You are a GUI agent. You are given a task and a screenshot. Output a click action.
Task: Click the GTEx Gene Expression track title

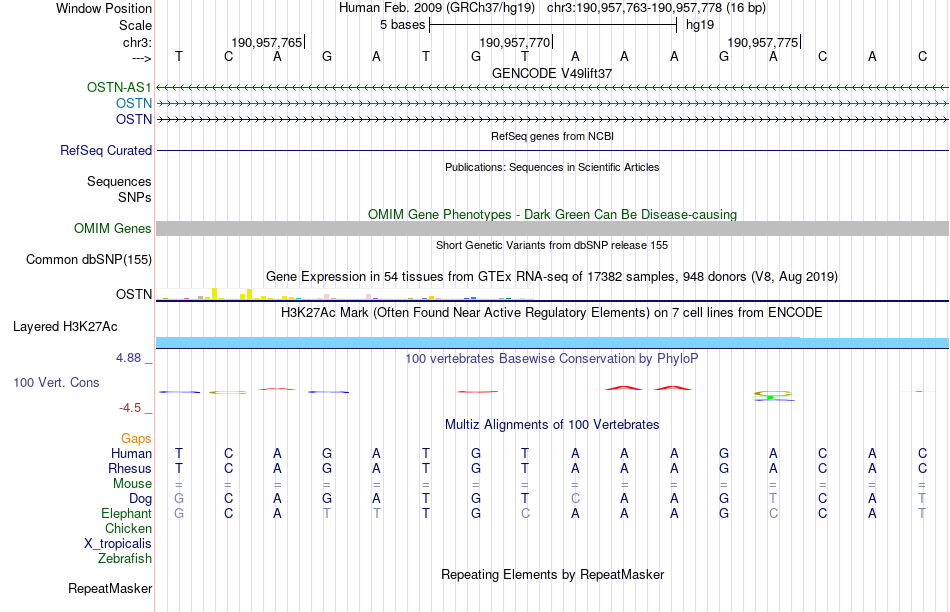[552, 277]
